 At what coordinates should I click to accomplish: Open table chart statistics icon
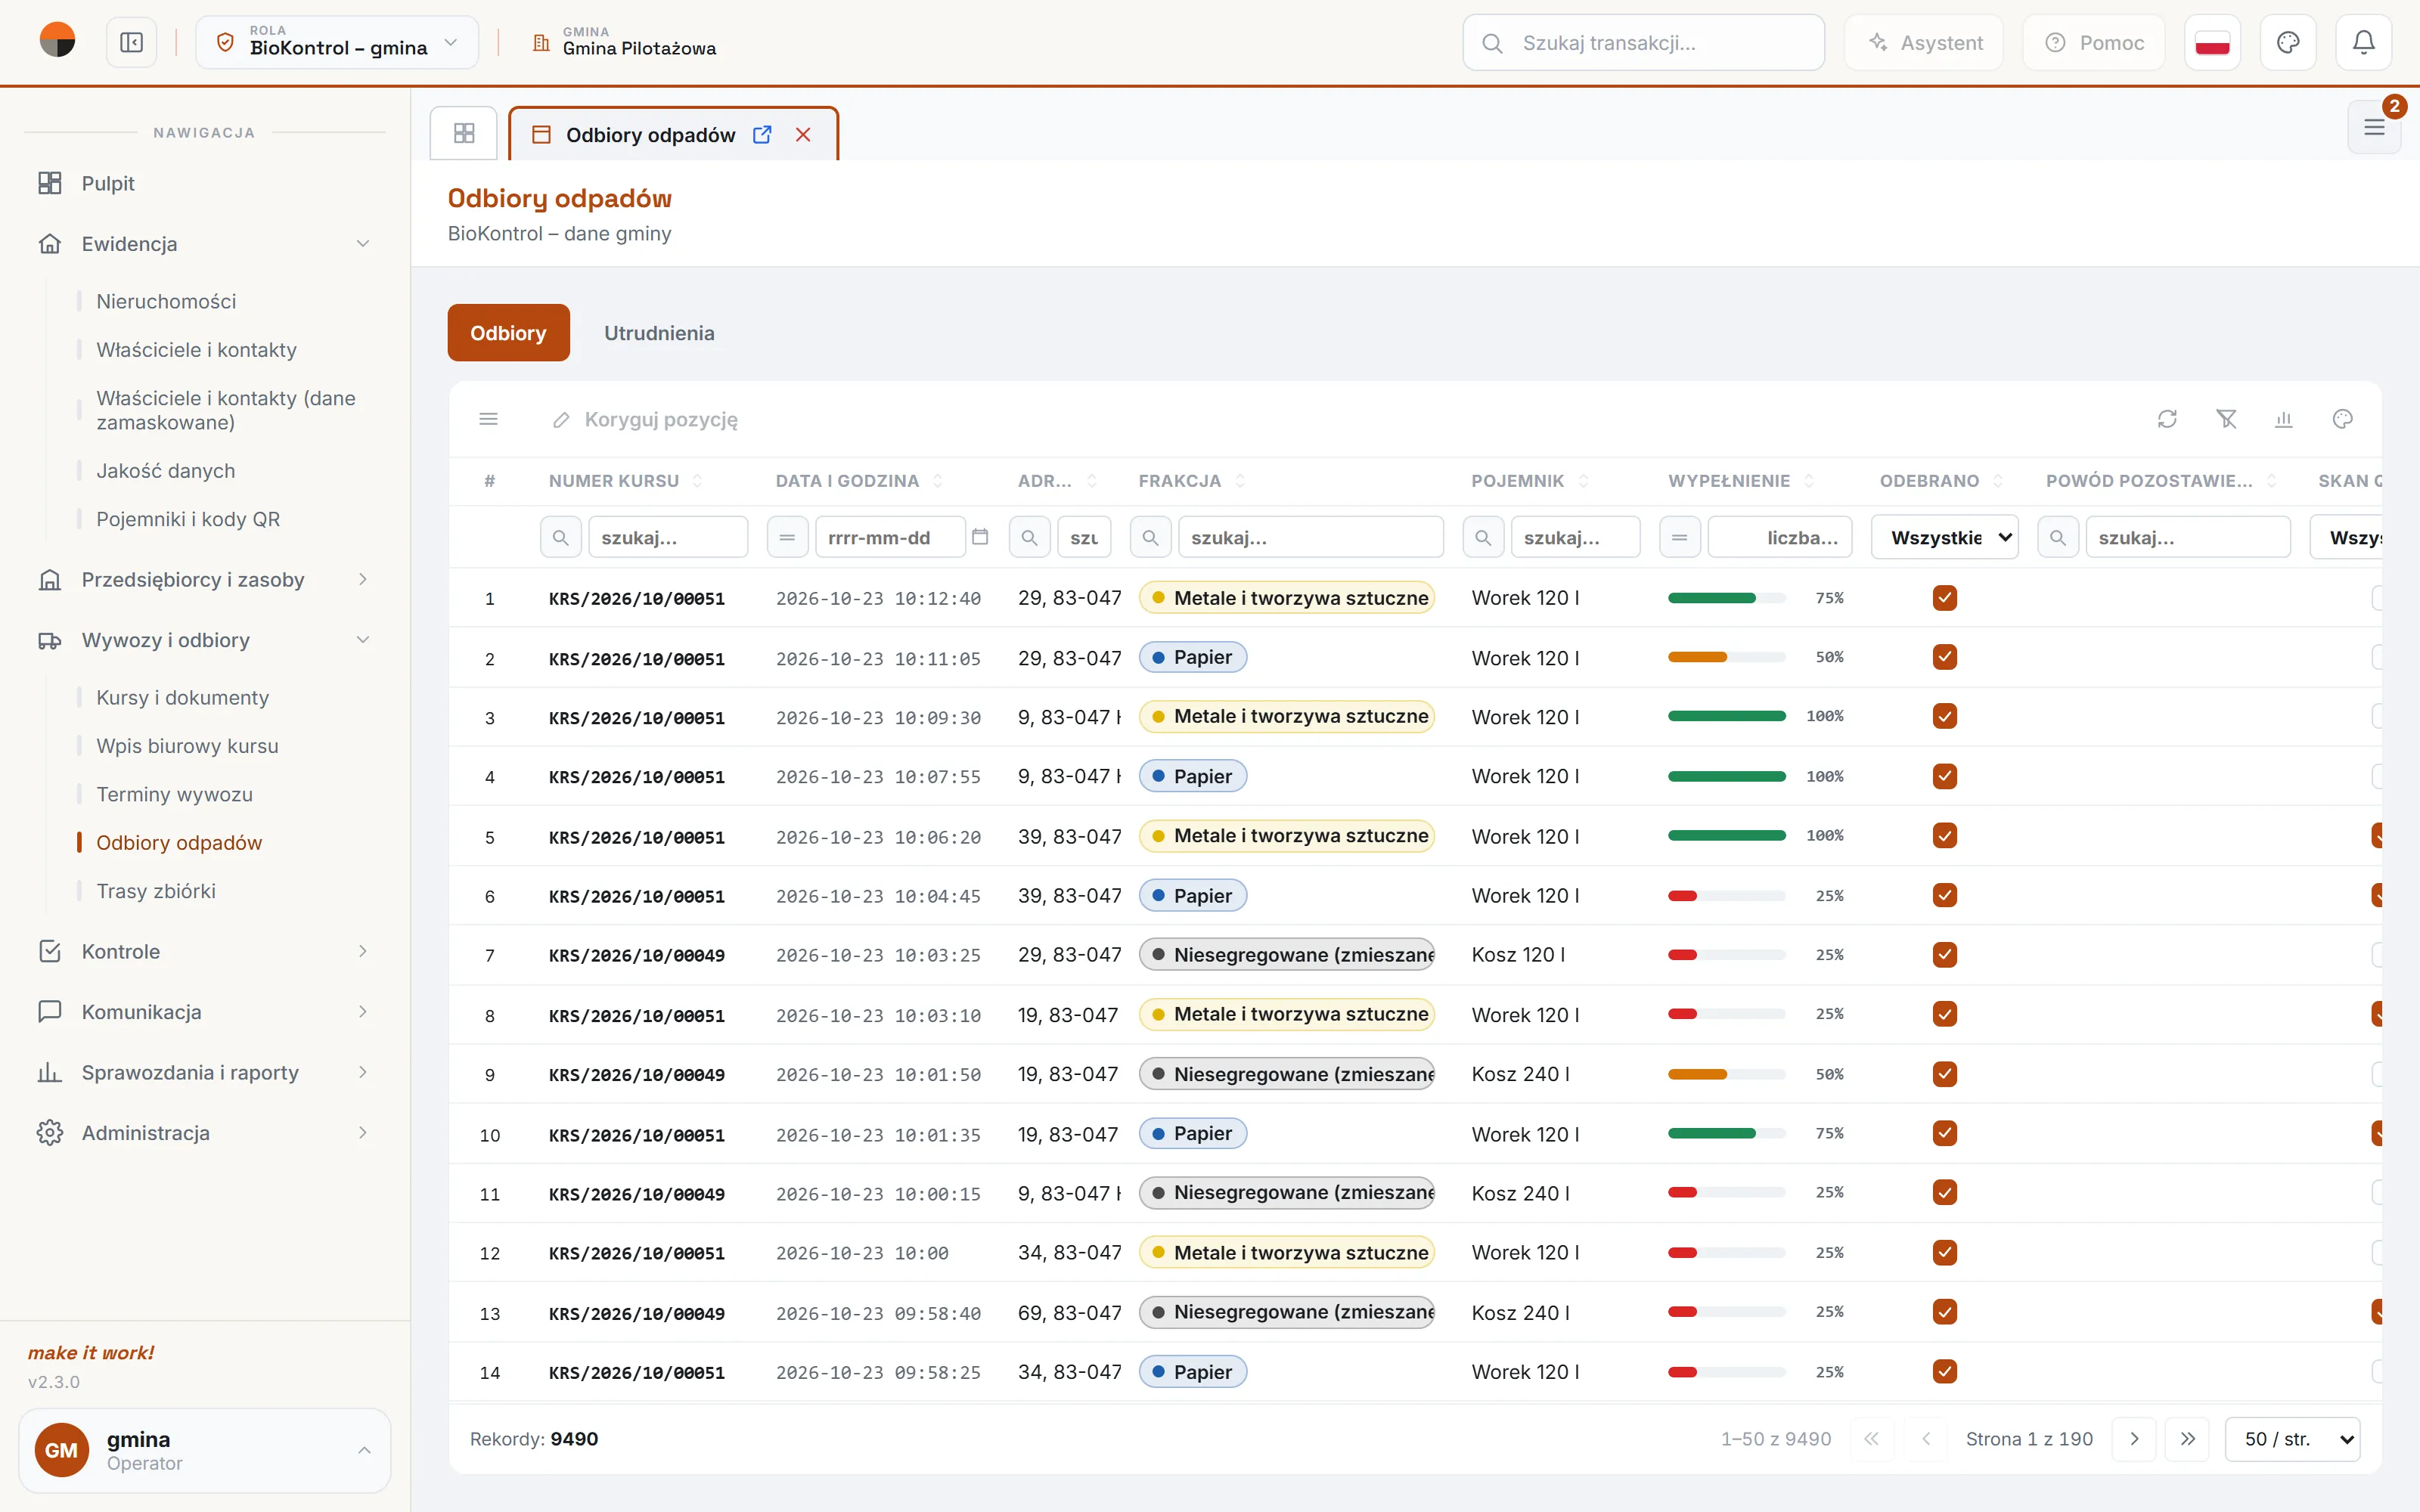(2284, 419)
